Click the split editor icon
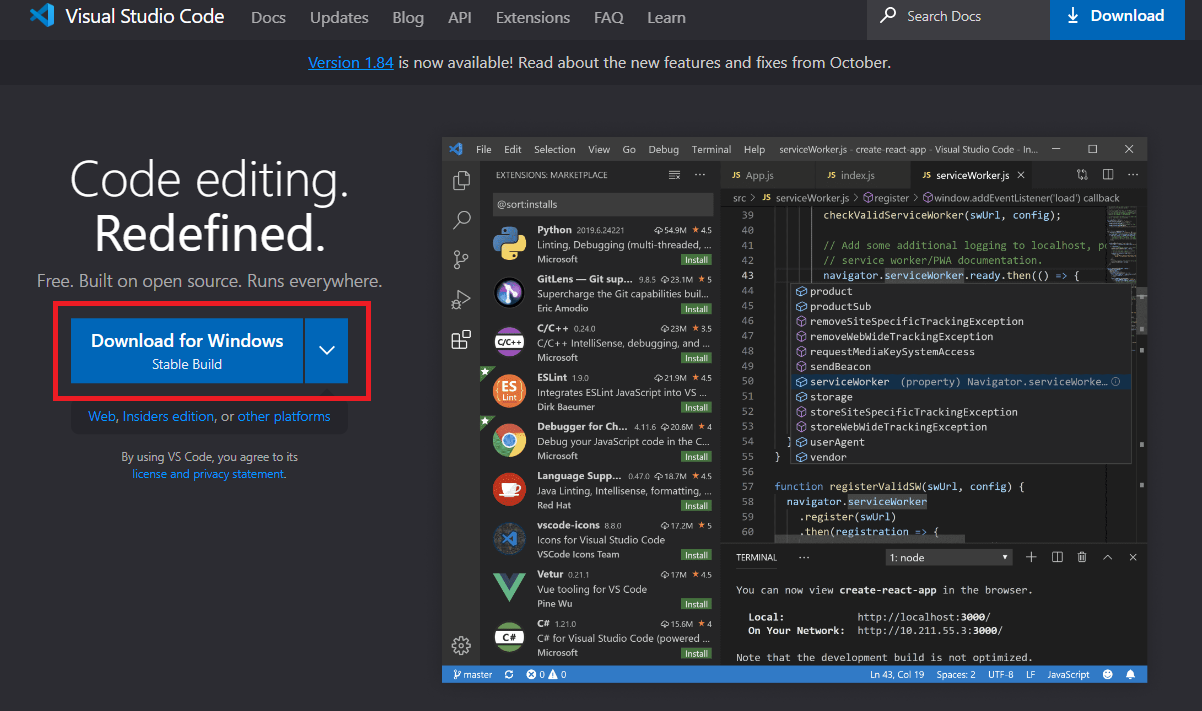The width and height of the screenshot is (1202, 711). [1107, 175]
